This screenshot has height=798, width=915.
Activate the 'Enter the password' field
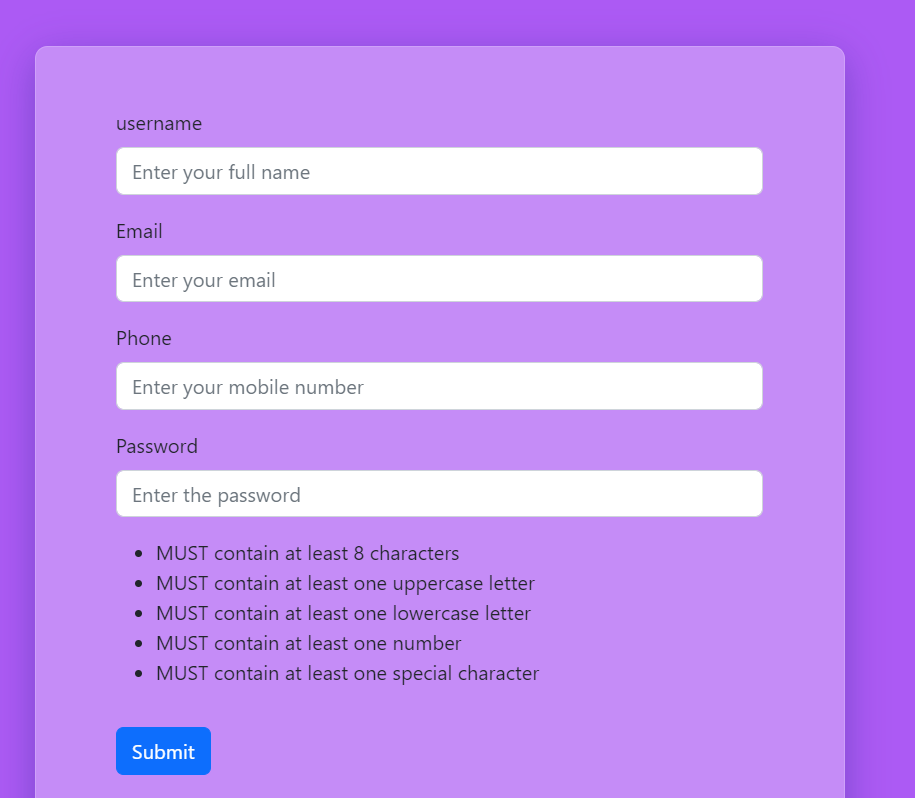coord(439,494)
